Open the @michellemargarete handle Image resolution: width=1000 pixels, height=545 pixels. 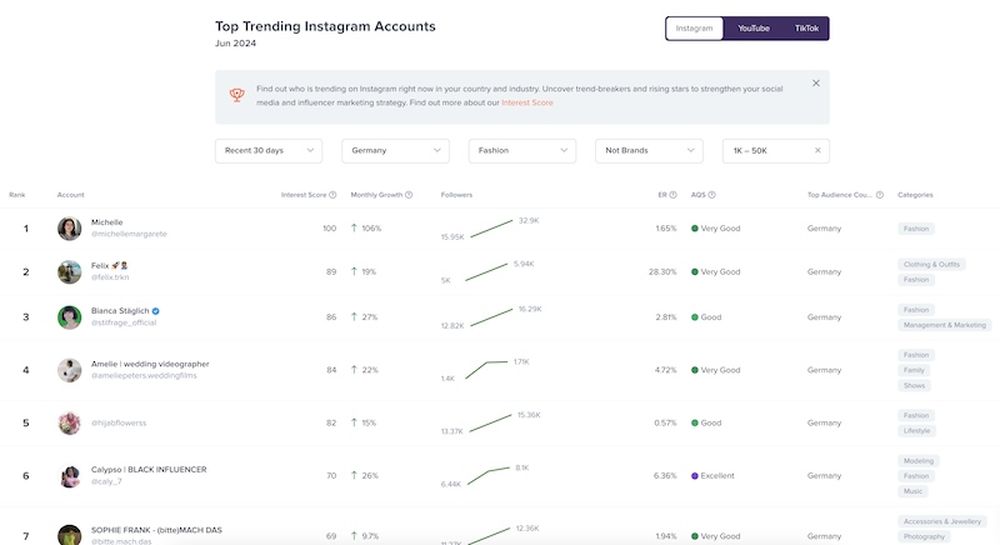[x=129, y=234]
